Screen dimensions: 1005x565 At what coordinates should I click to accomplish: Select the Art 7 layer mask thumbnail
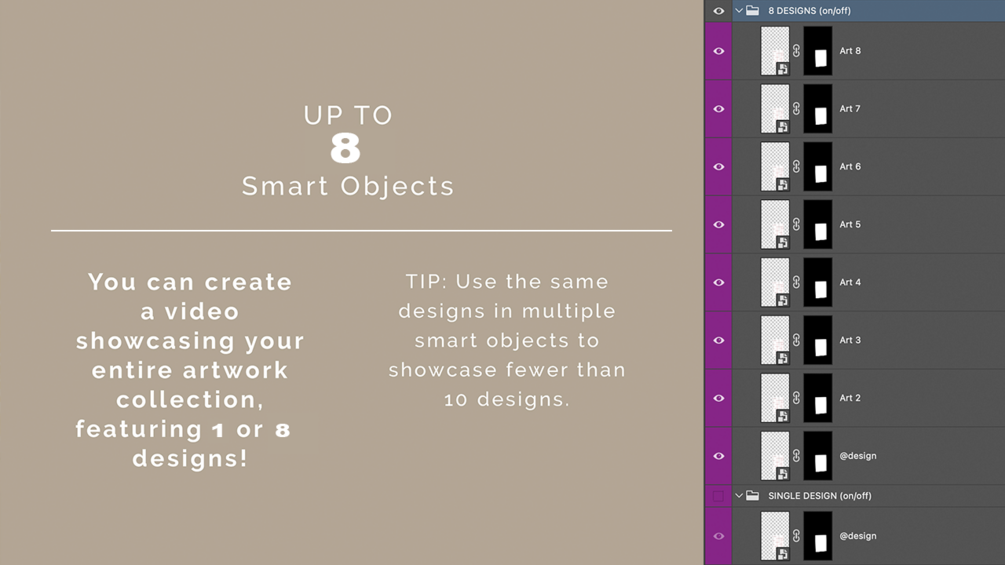(818, 109)
